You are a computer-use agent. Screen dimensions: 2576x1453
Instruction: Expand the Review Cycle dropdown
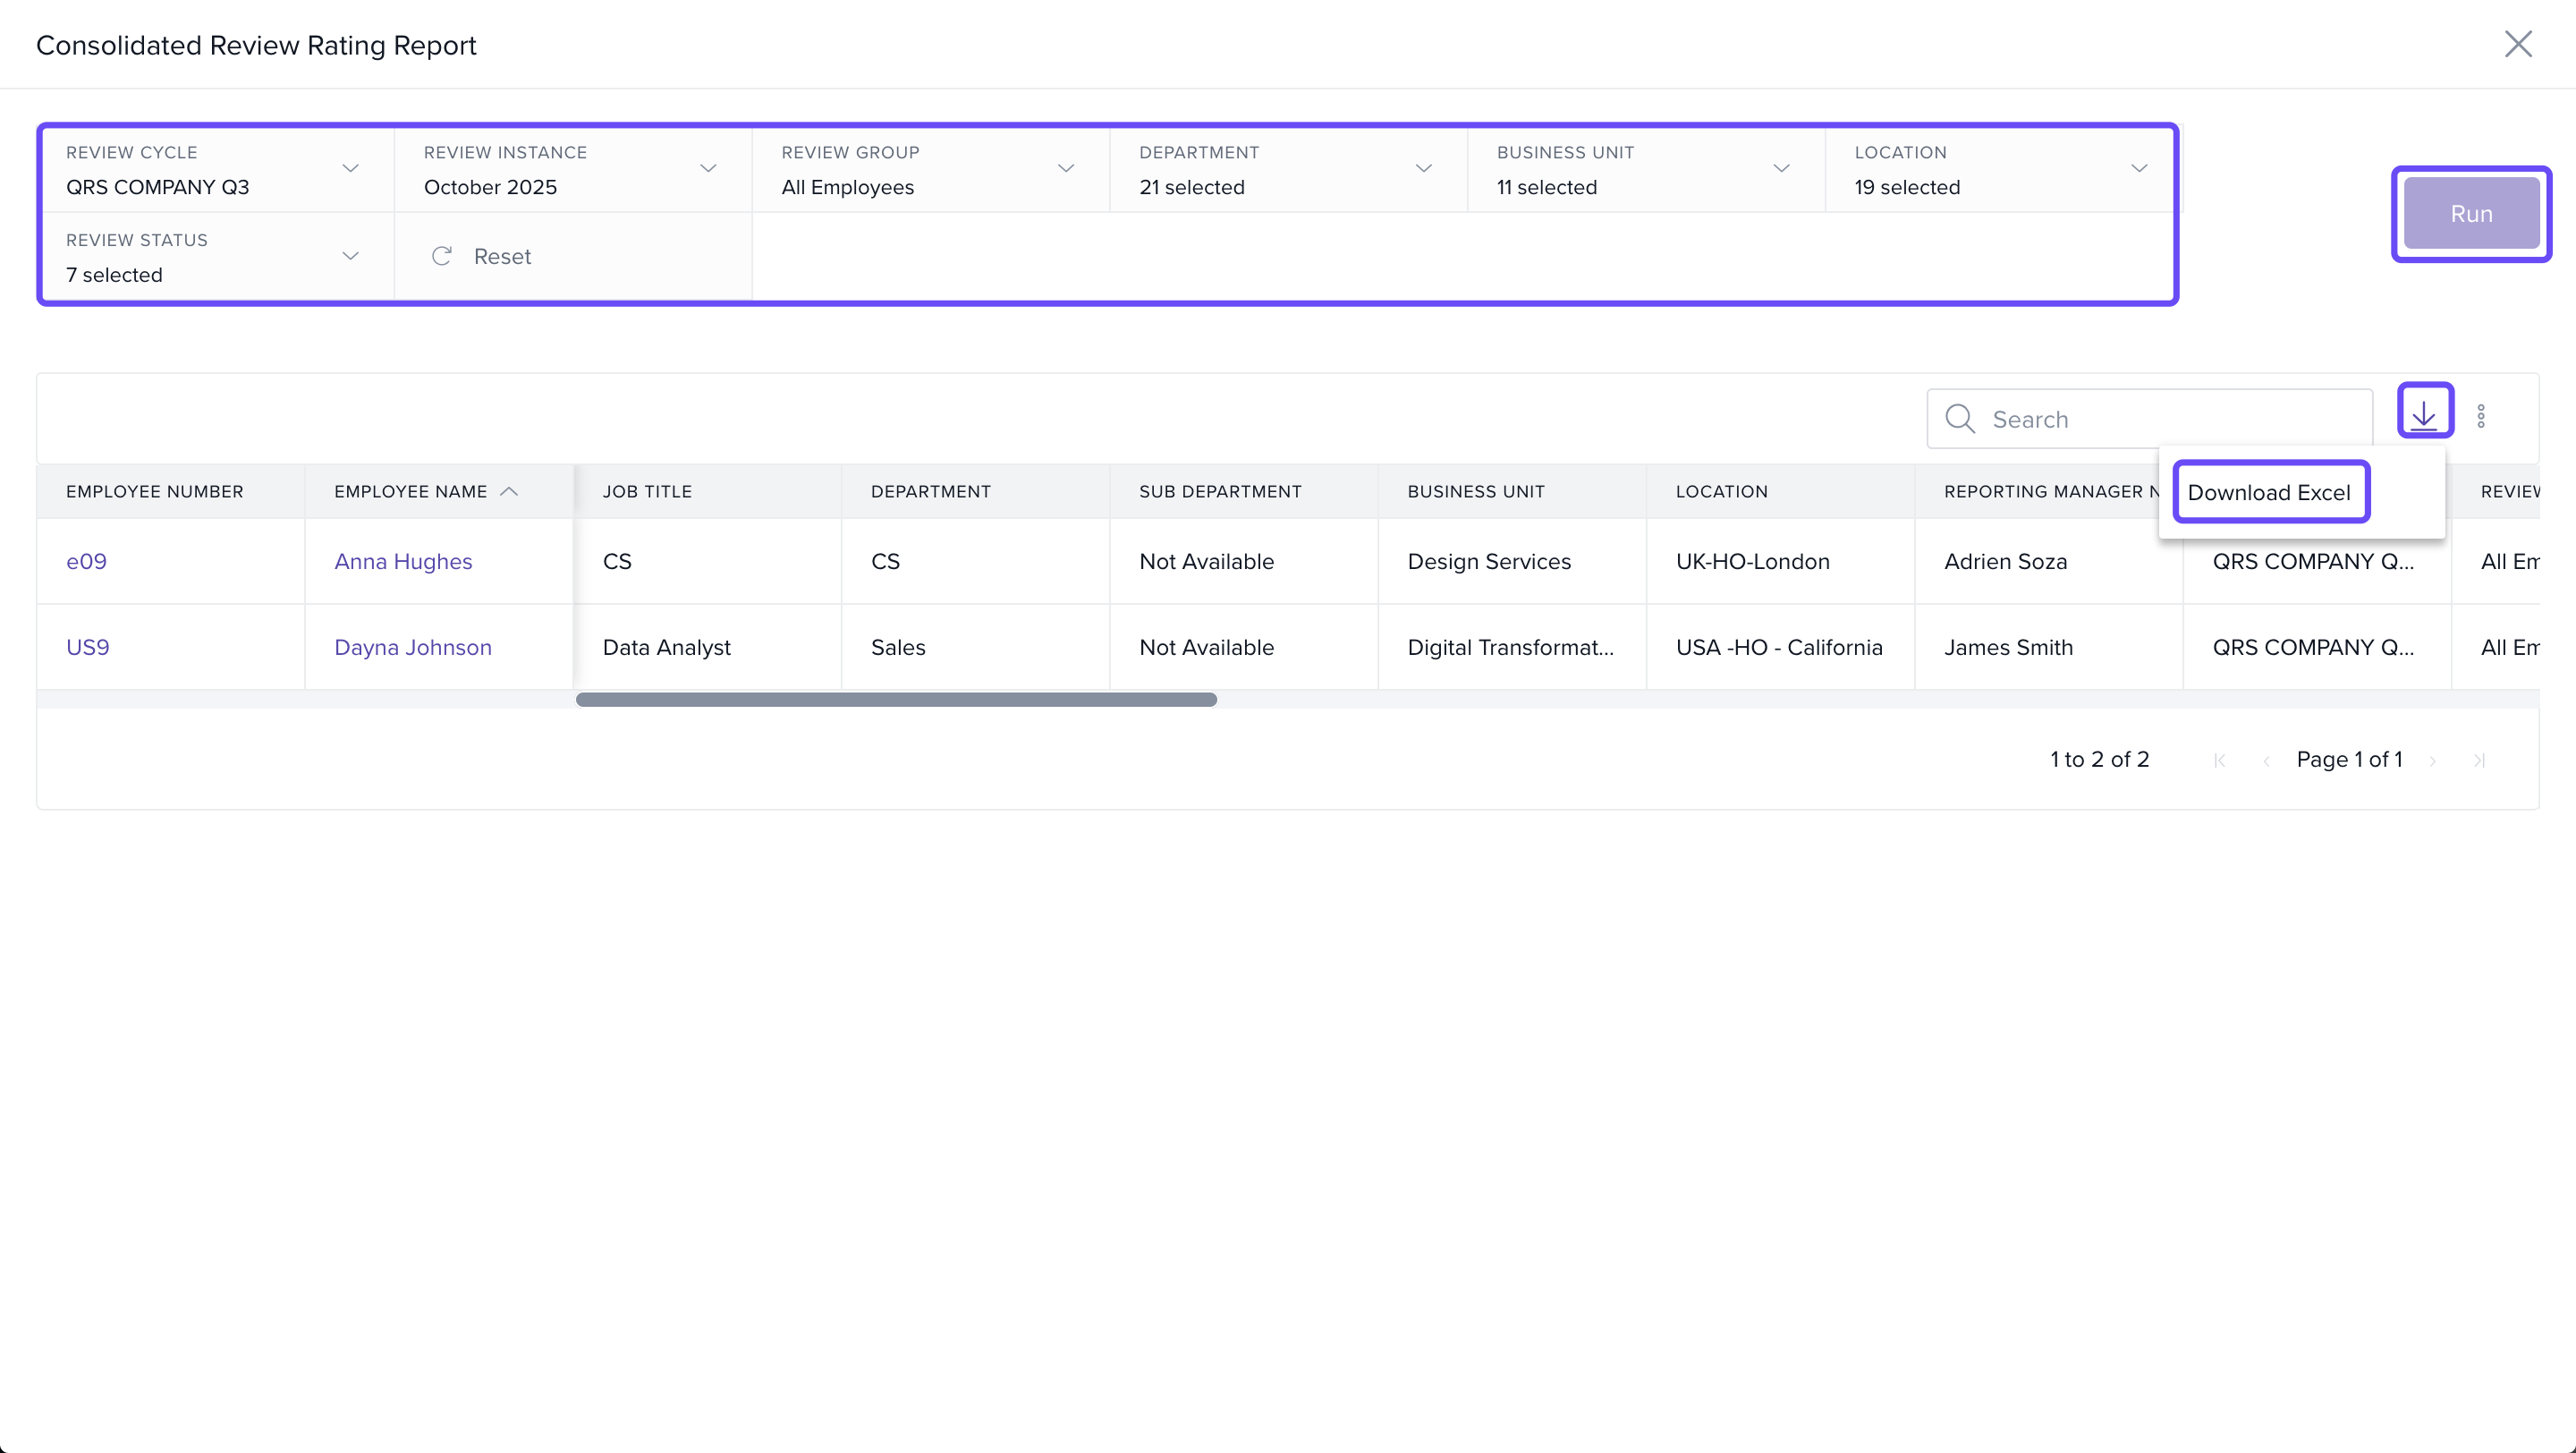350,168
